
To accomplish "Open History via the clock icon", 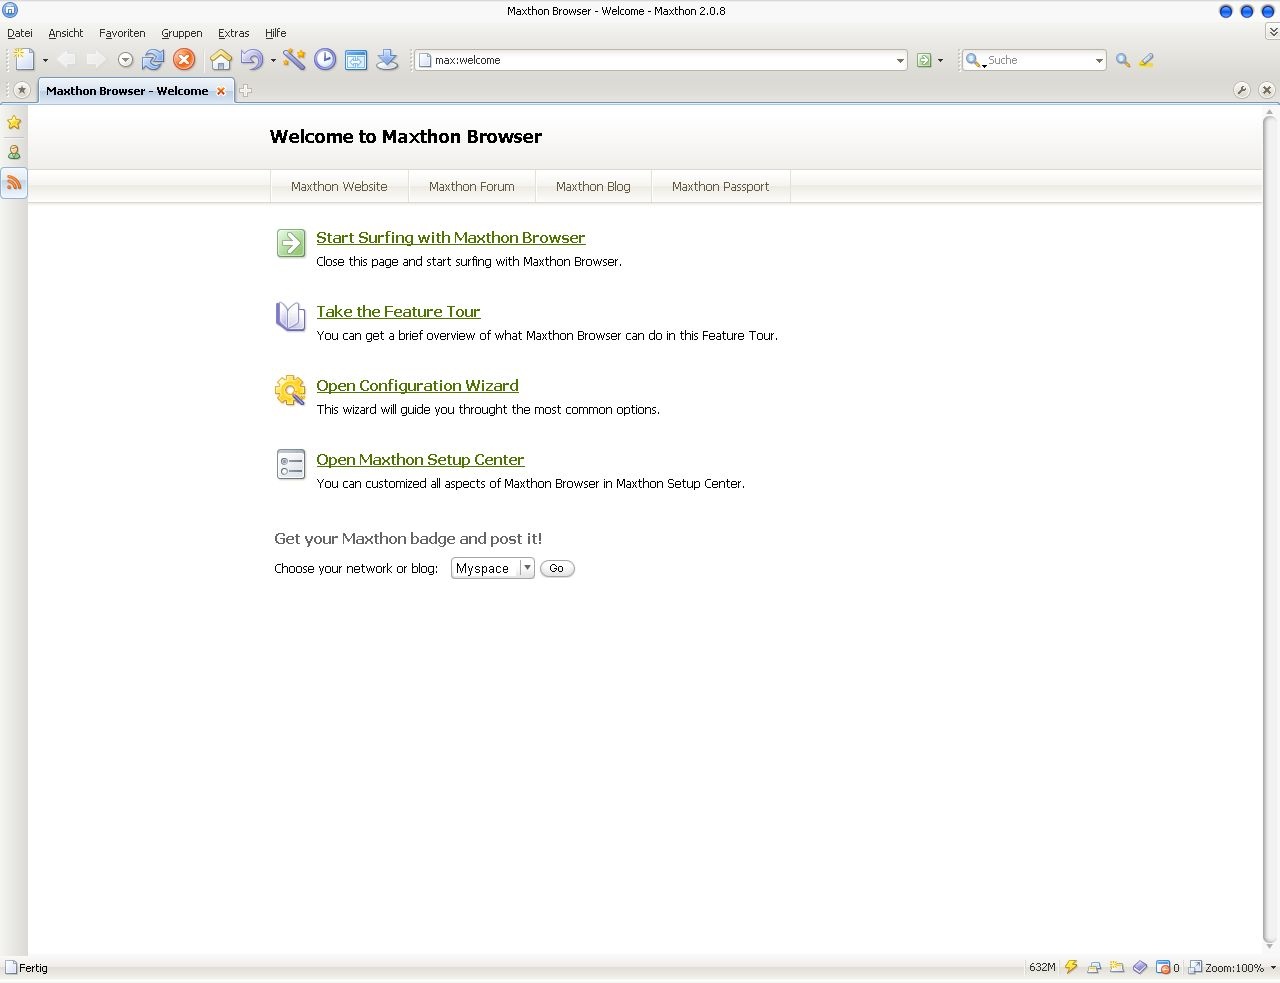I will tap(325, 60).
